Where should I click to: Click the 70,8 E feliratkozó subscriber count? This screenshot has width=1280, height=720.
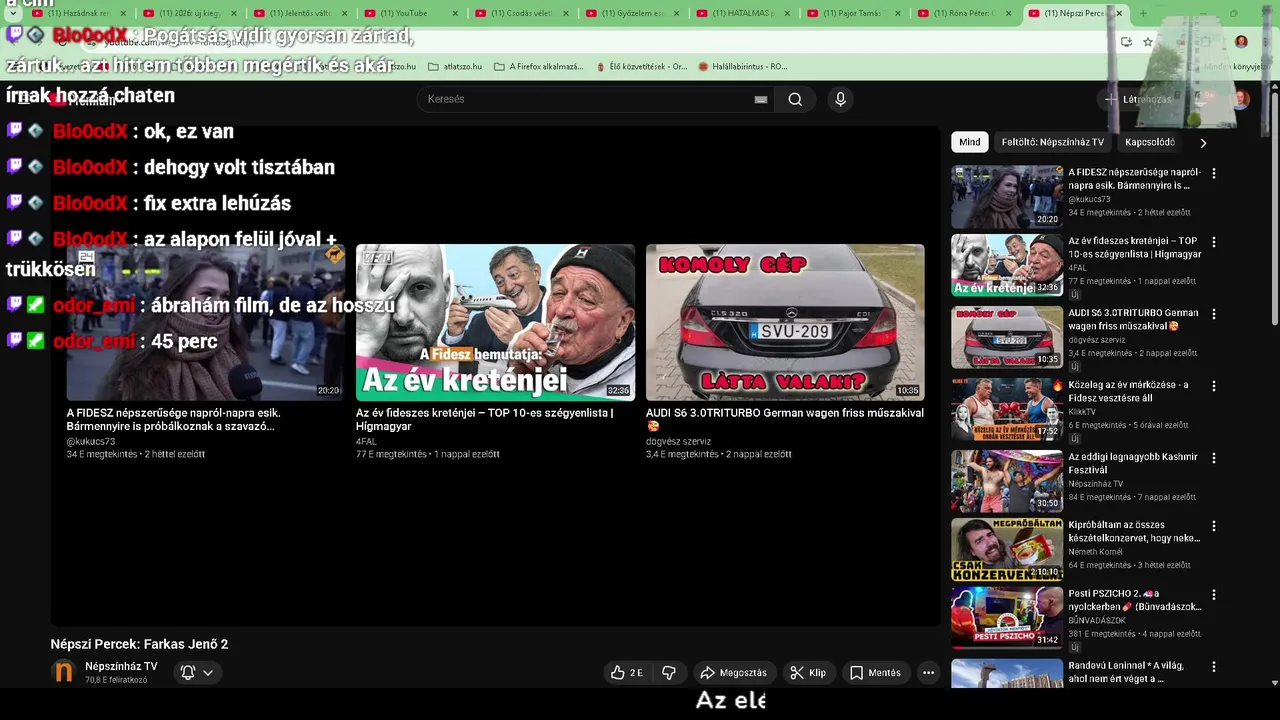[x=116, y=680]
